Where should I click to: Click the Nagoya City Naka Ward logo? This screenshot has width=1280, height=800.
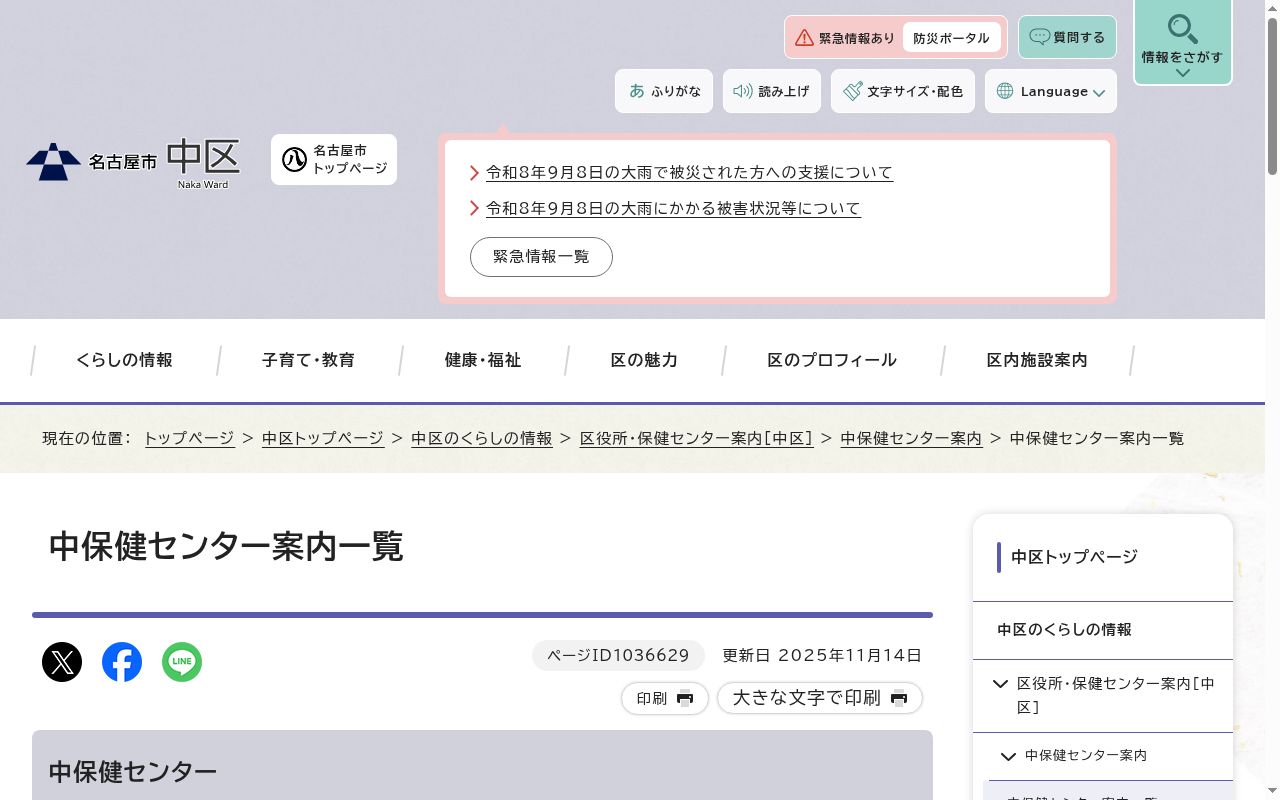pyautogui.click(x=133, y=163)
